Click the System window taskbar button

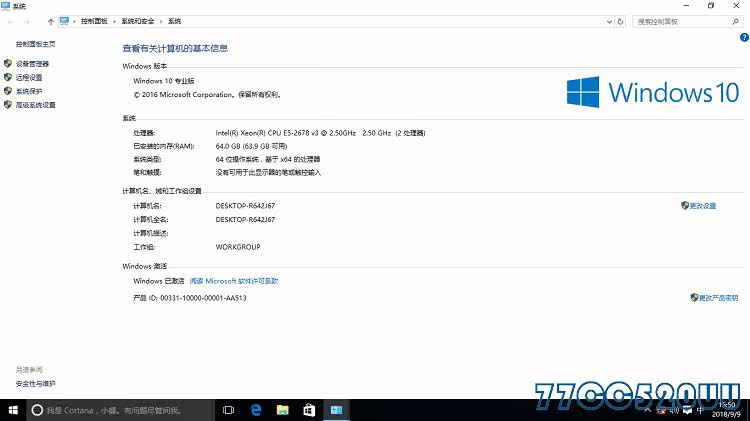[x=336, y=410]
